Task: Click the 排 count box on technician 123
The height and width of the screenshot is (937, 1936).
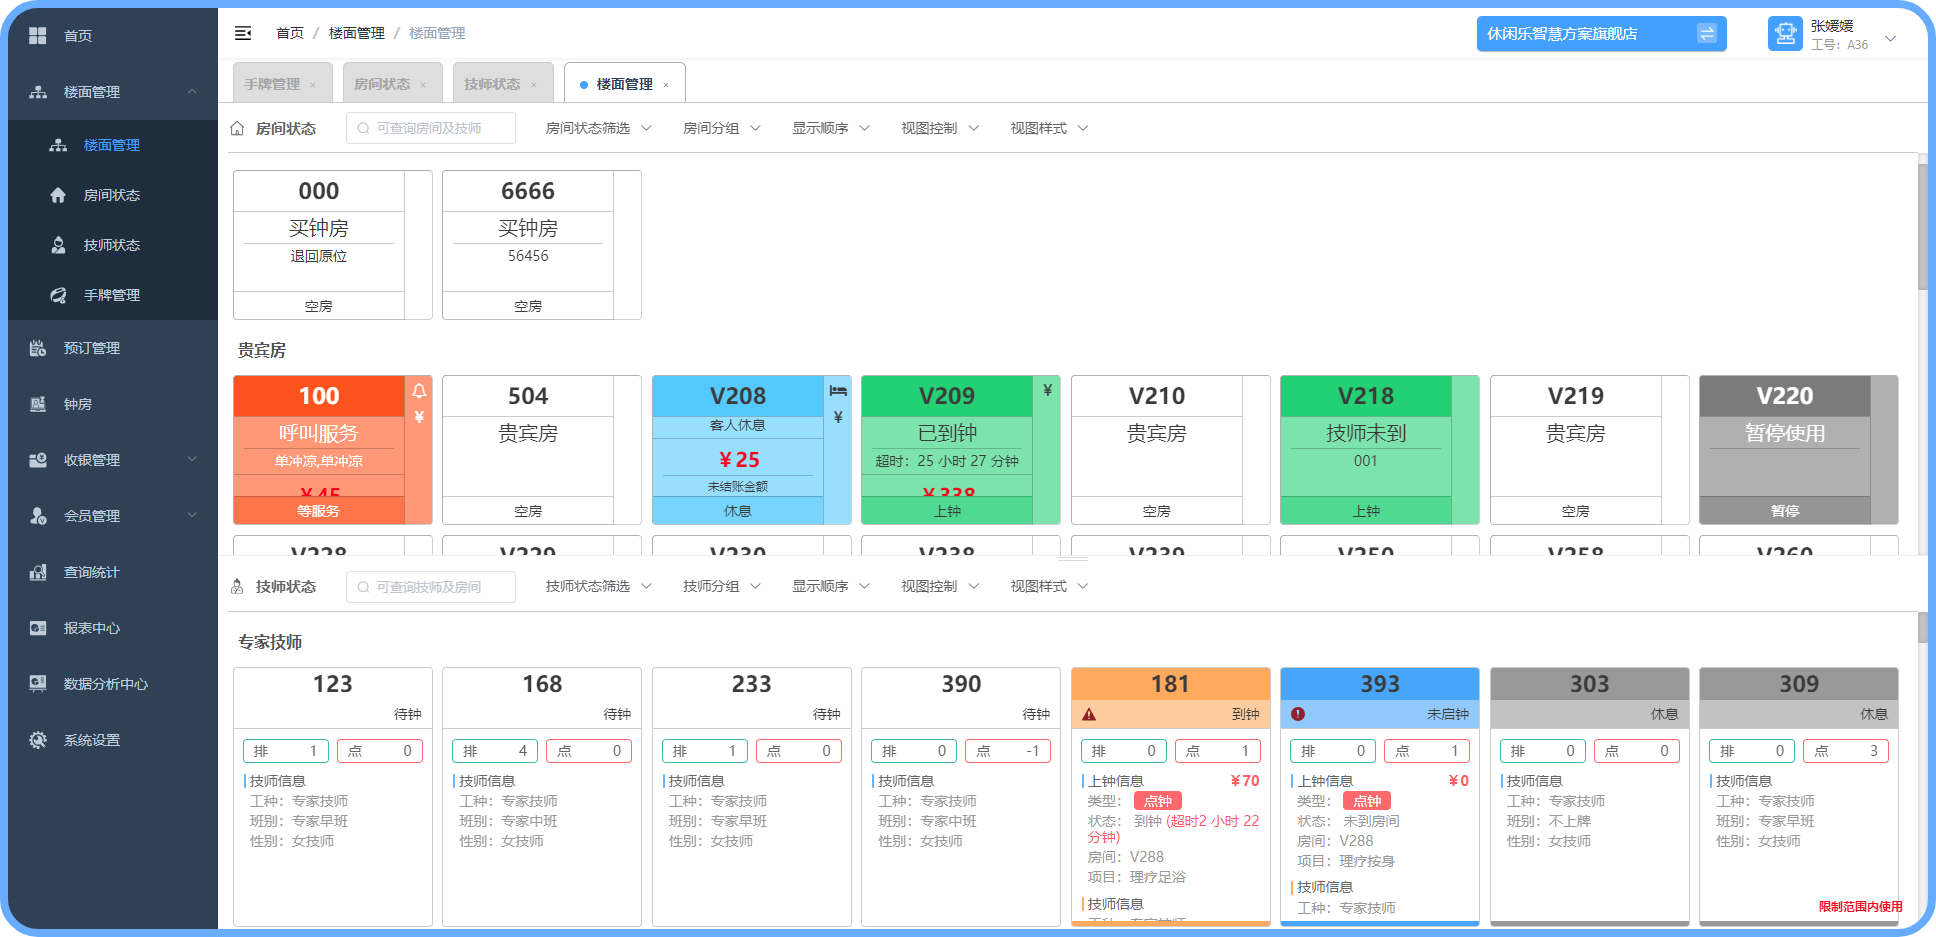Action: [x=286, y=751]
